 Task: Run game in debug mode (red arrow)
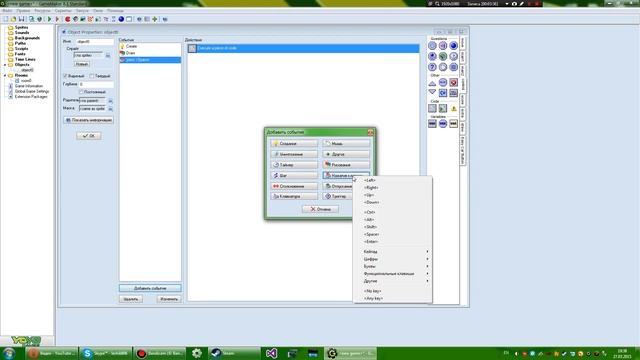[58, 19]
